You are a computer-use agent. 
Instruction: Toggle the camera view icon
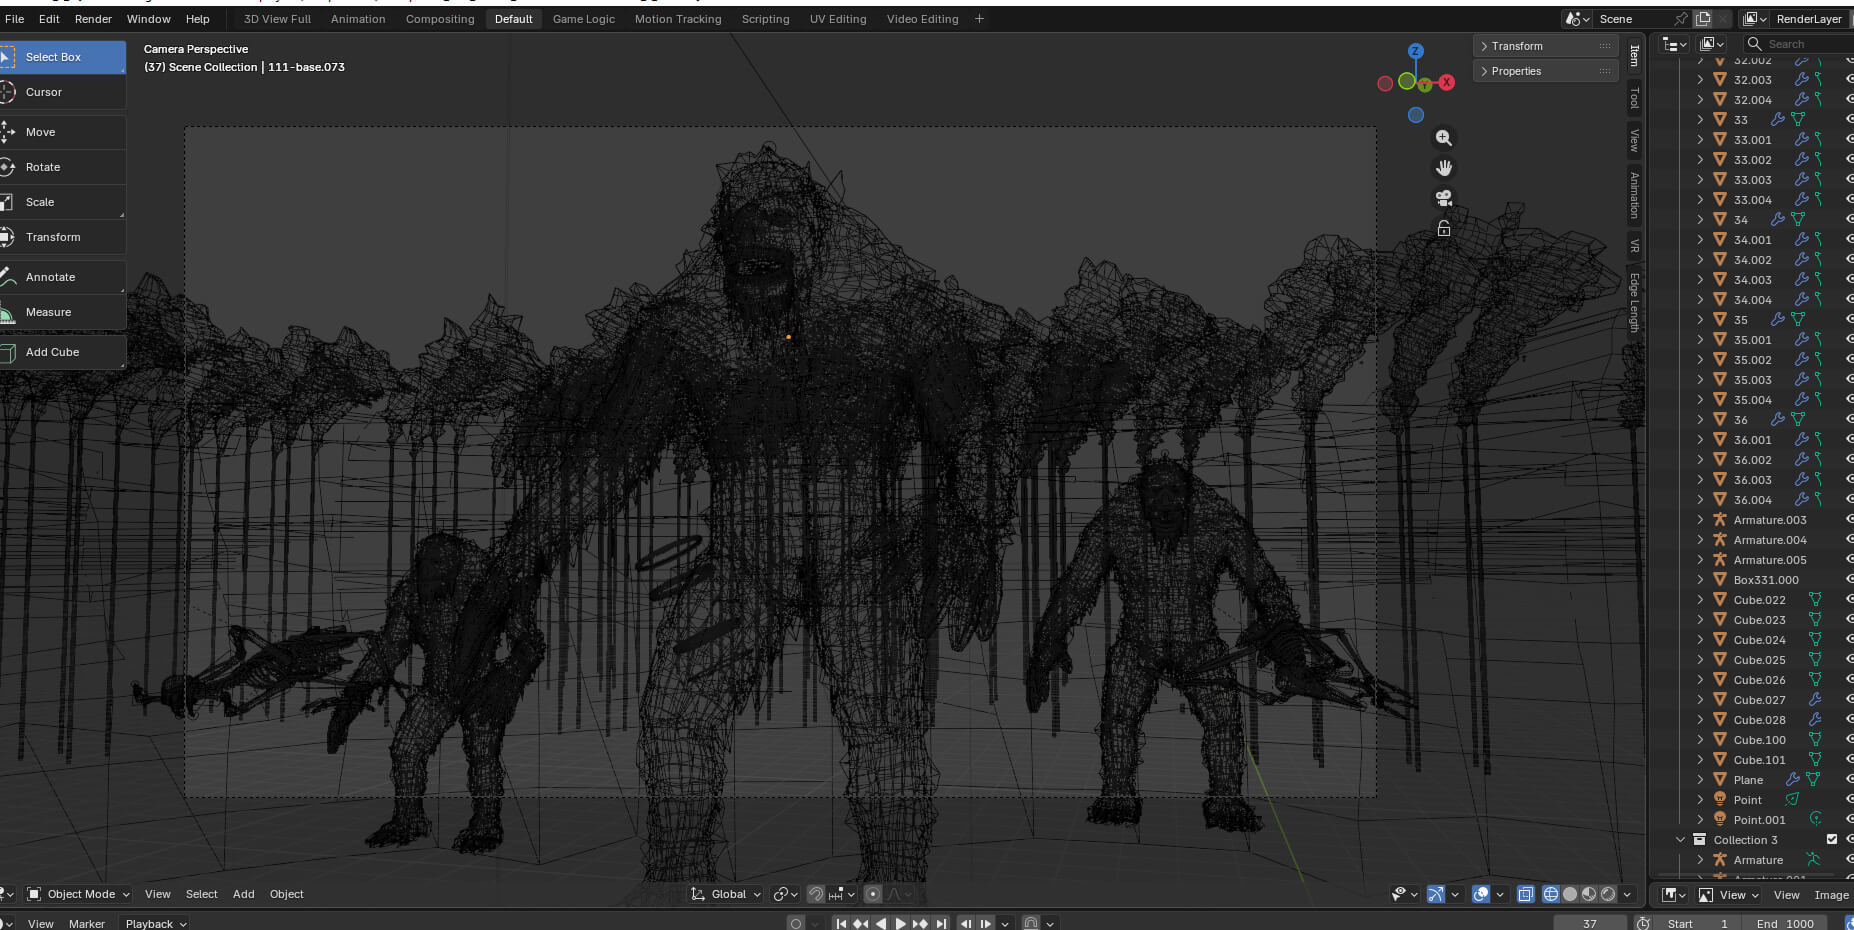pos(1443,198)
